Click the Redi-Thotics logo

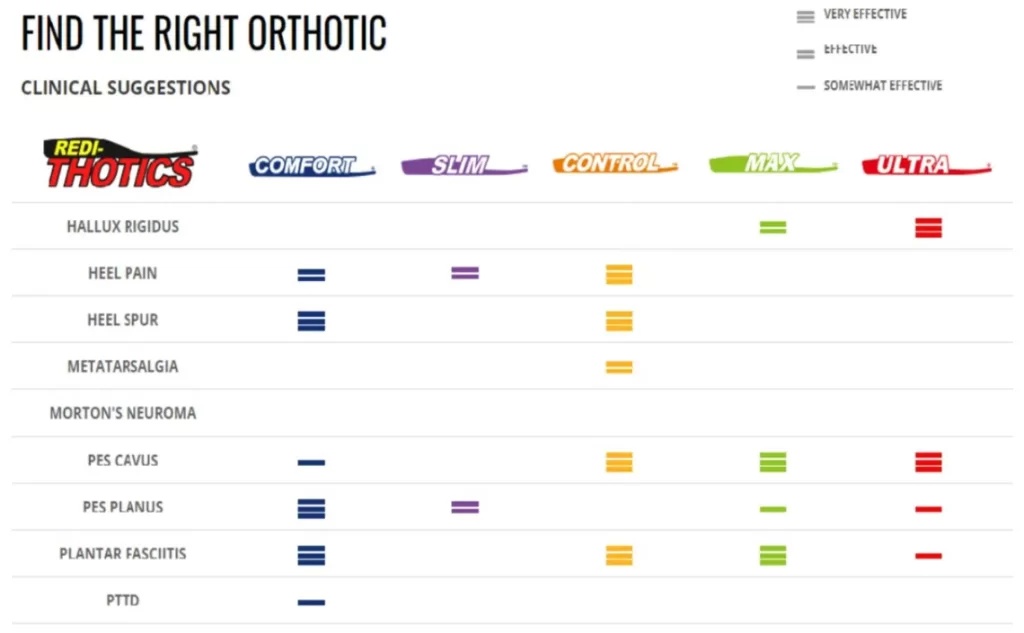coord(121,164)
